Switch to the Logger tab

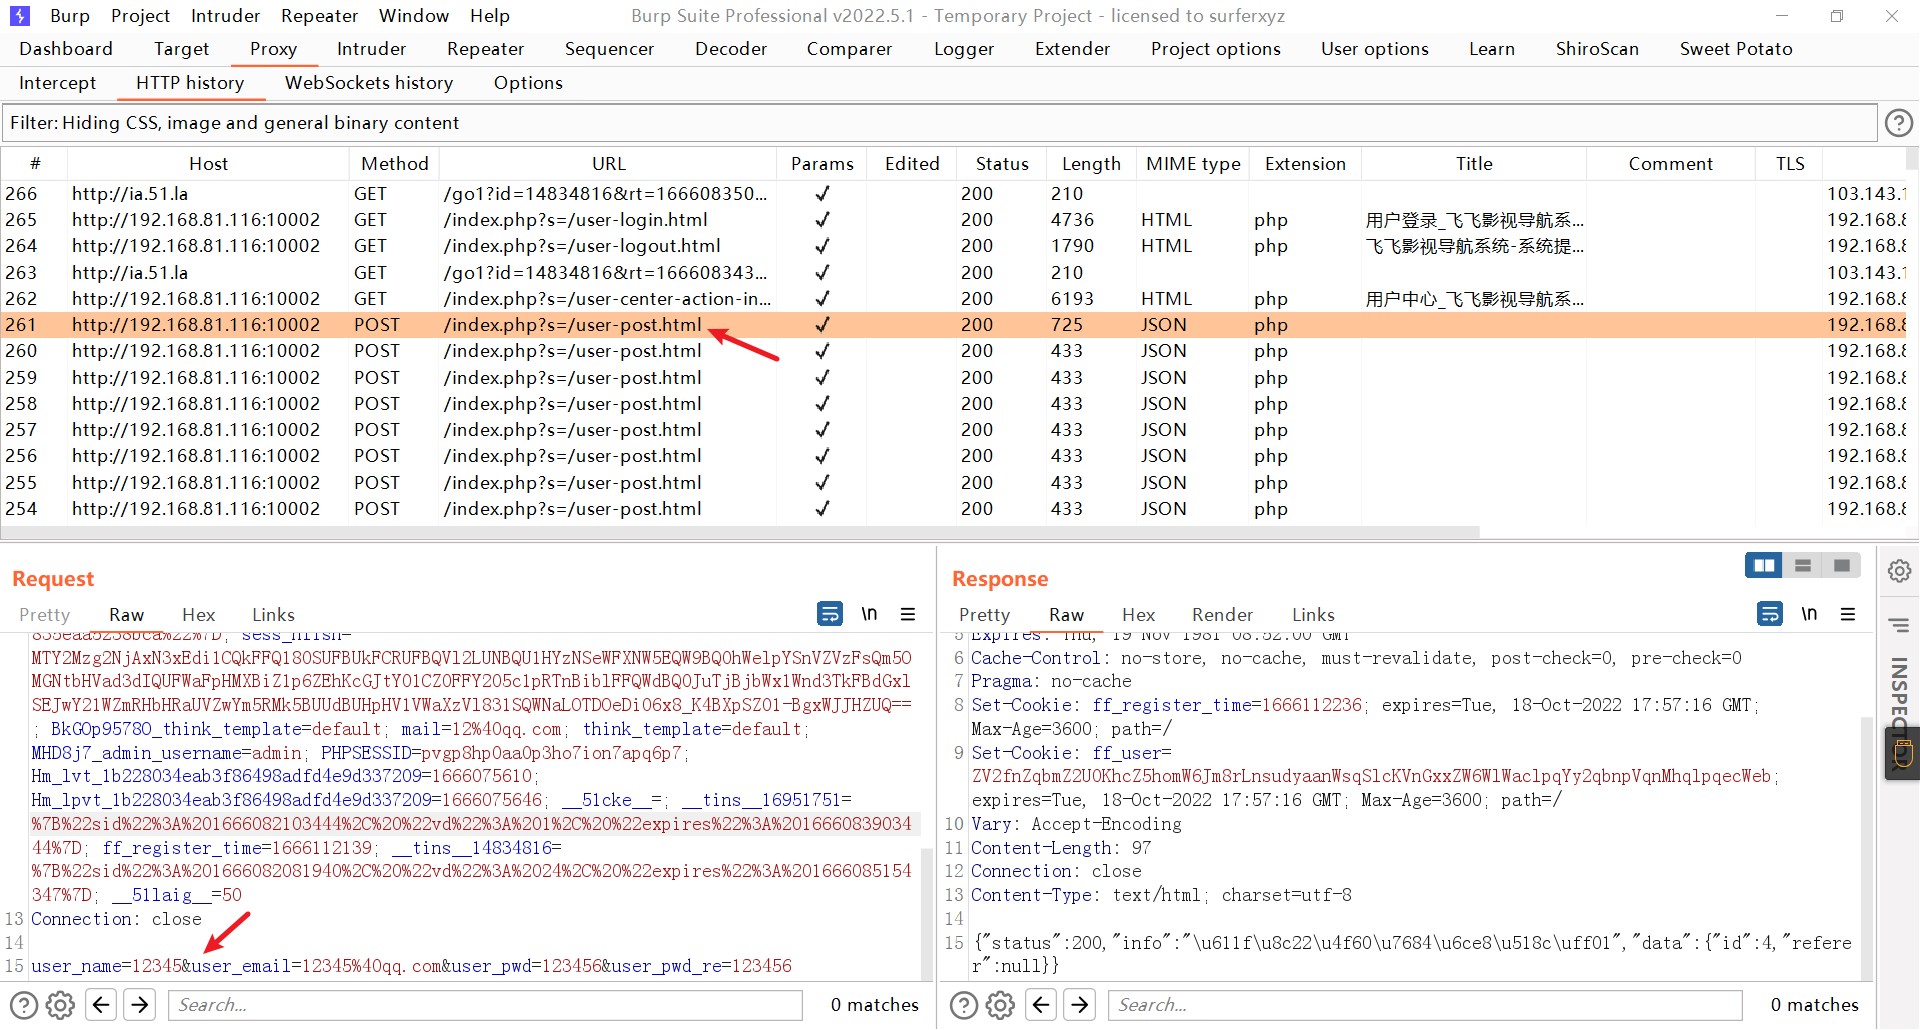pos(964,49)
